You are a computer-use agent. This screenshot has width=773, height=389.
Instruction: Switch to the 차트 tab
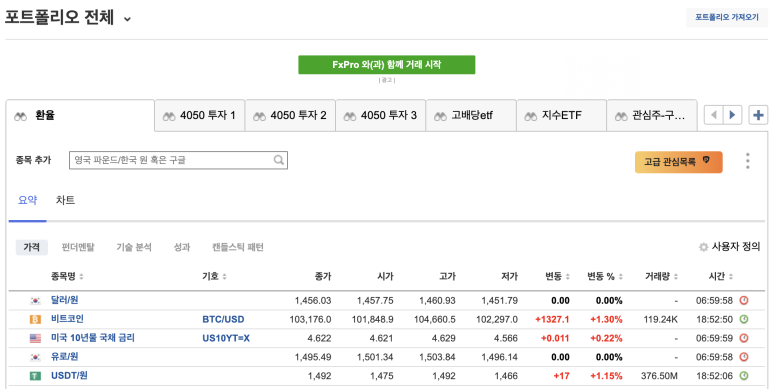[x=65, y=200]
